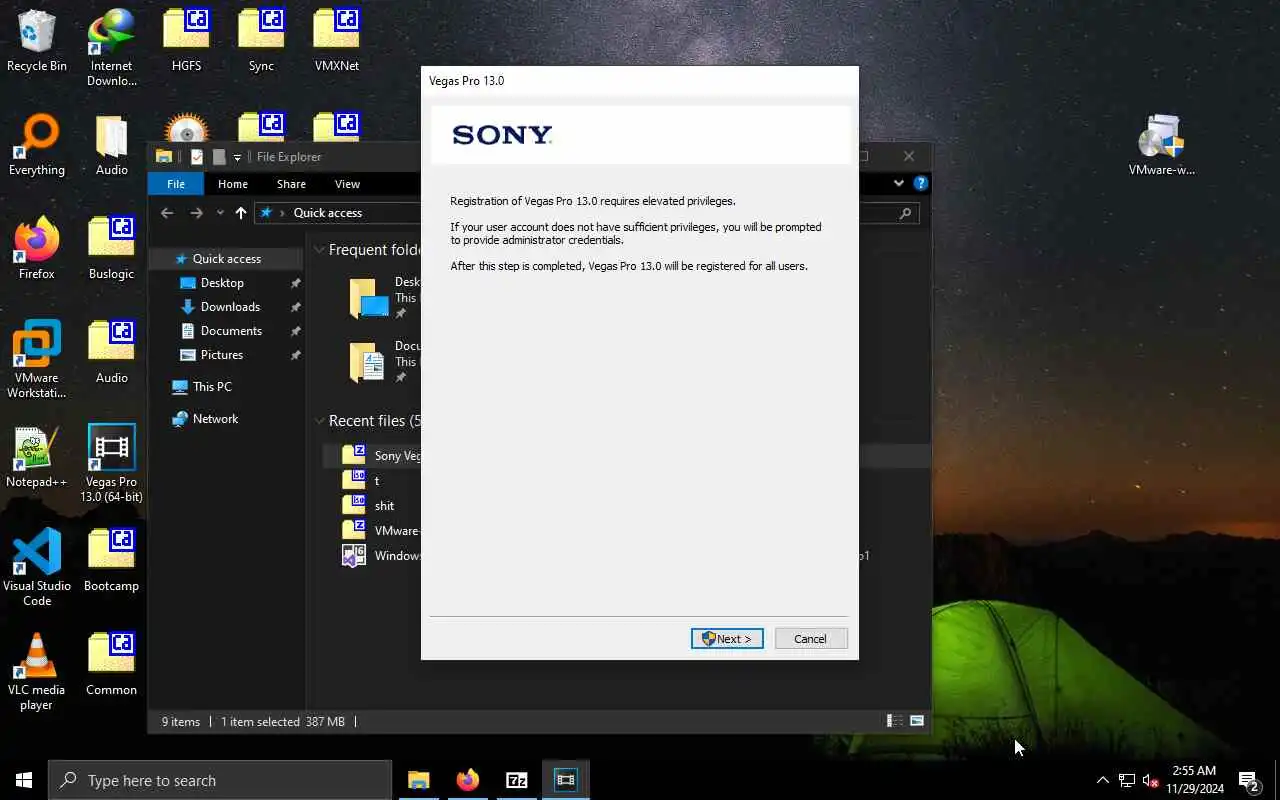Select HGFS folder on desktop
The image size is (1280, 800).
[x=186, y=41]
